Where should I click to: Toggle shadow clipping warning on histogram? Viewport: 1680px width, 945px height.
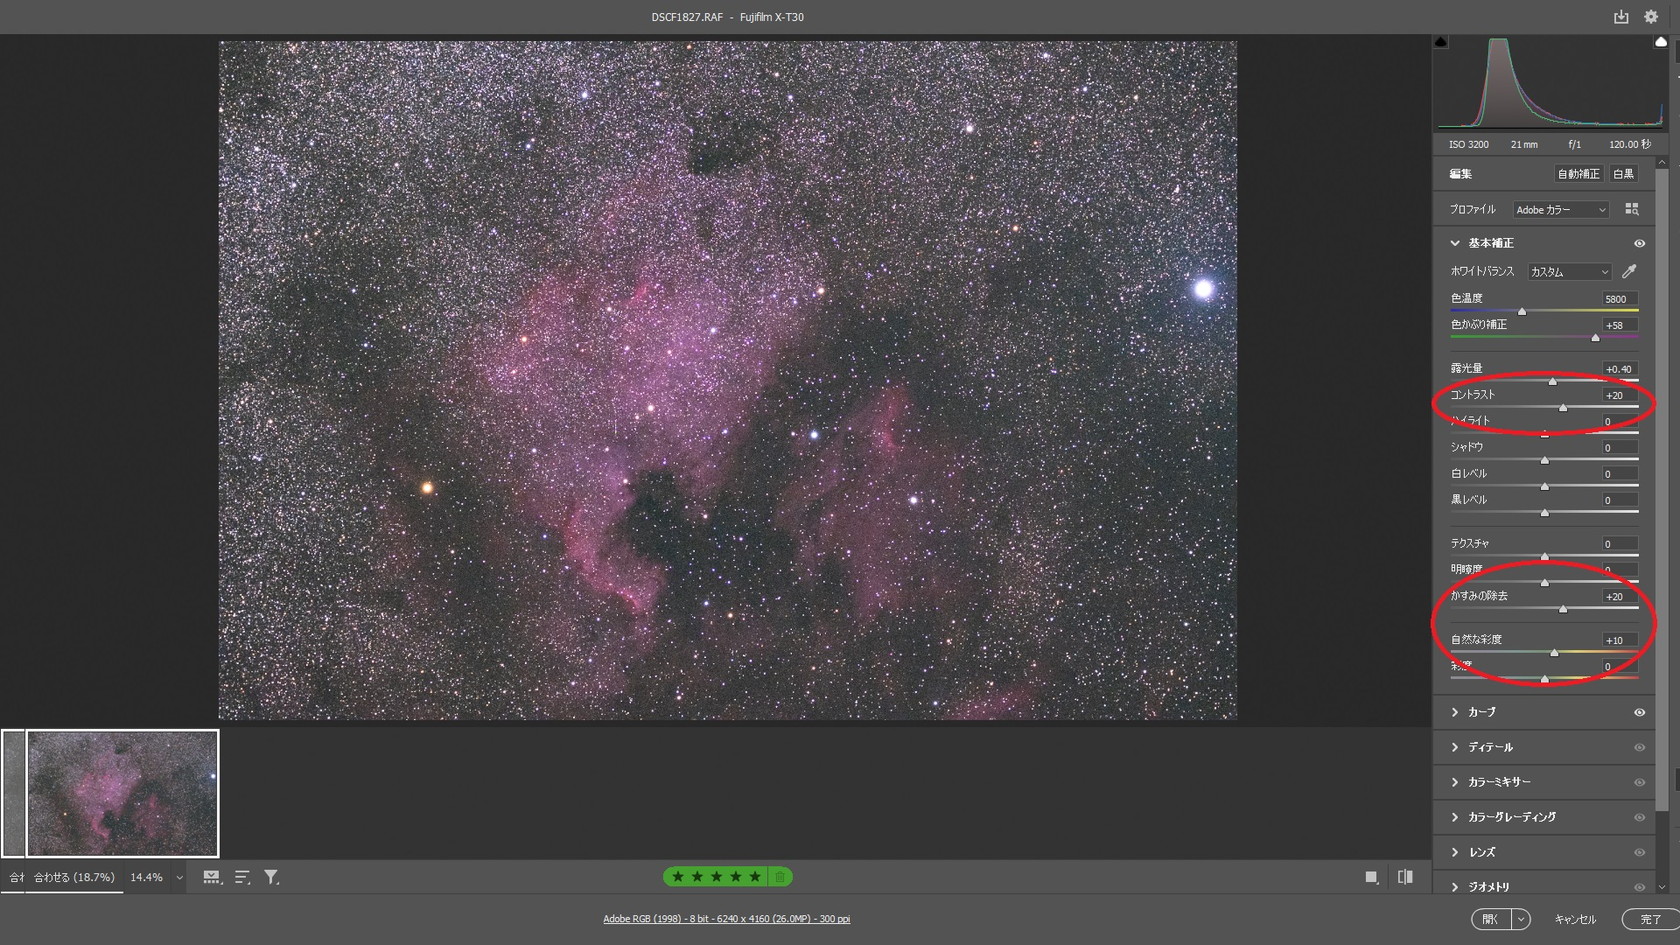coord(1441,42)
